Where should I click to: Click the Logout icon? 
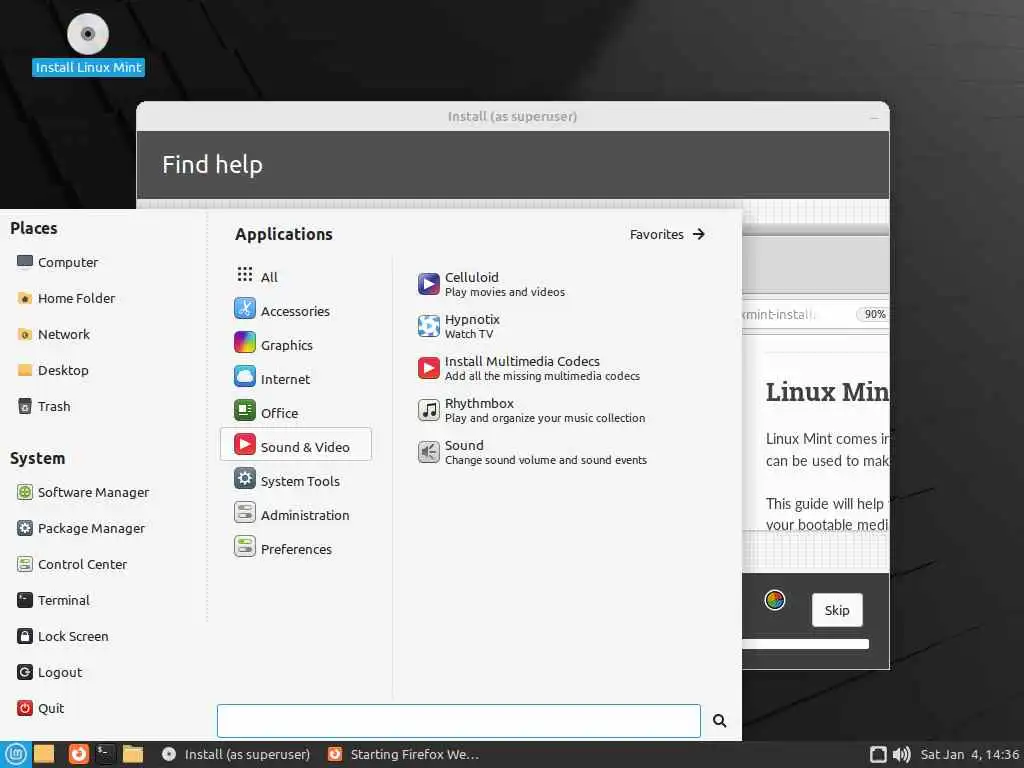pos(25,672)
